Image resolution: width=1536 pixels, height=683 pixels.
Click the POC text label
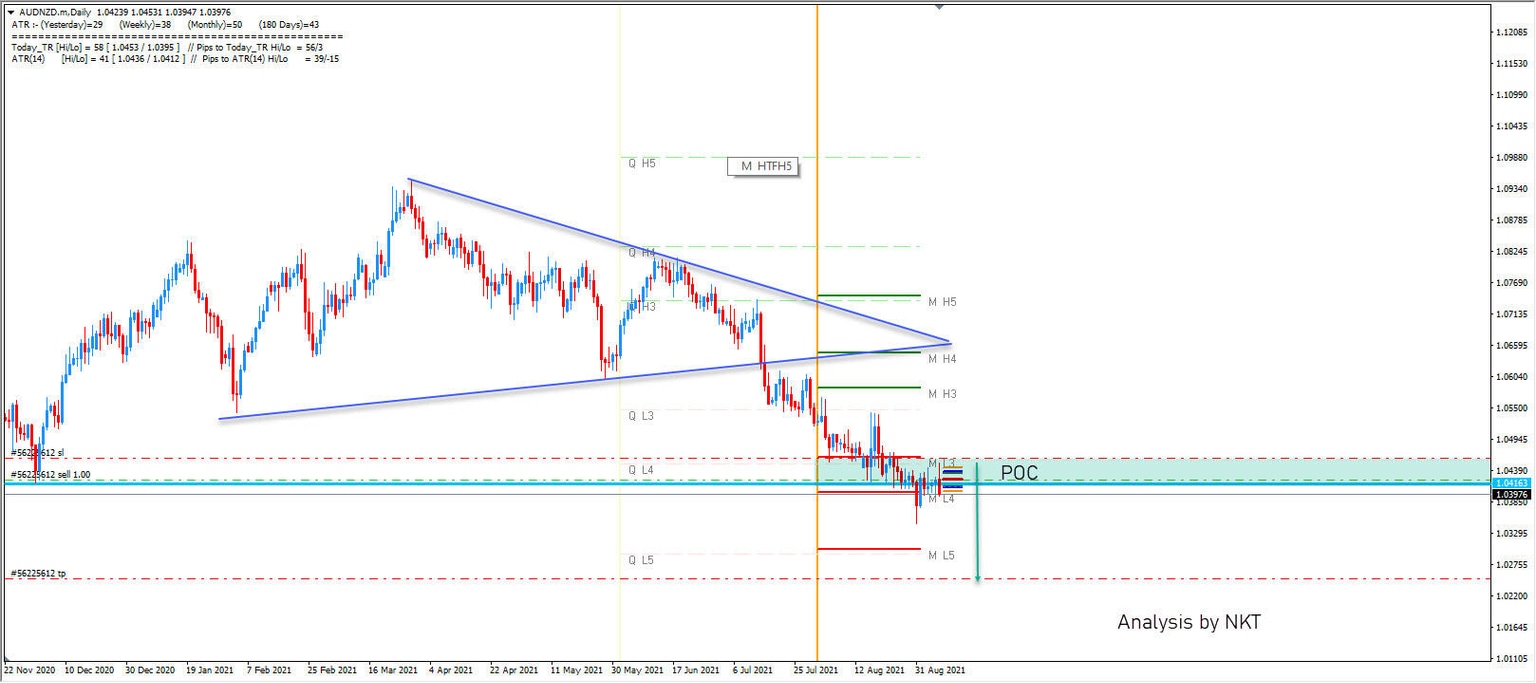point(1020,472)
